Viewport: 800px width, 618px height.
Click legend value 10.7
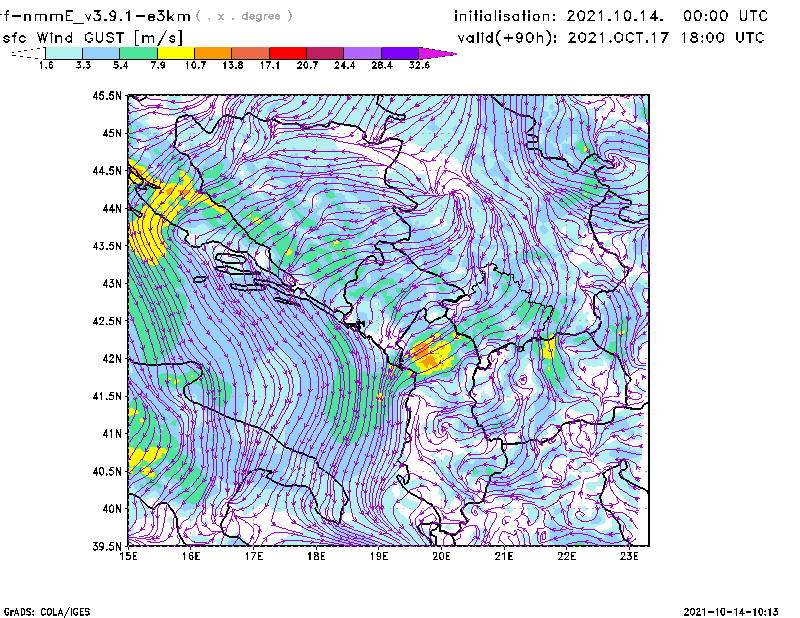click(195, 65)
